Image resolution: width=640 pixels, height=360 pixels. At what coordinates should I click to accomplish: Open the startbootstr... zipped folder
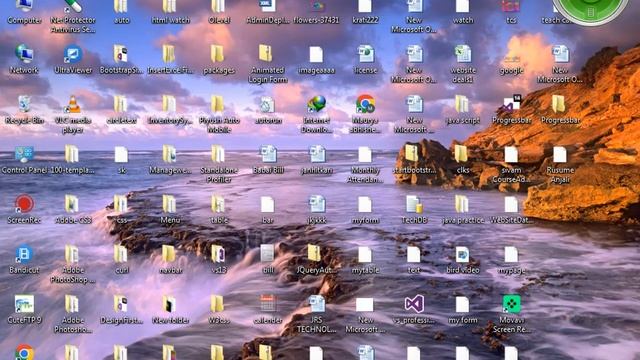click(412, 153)
